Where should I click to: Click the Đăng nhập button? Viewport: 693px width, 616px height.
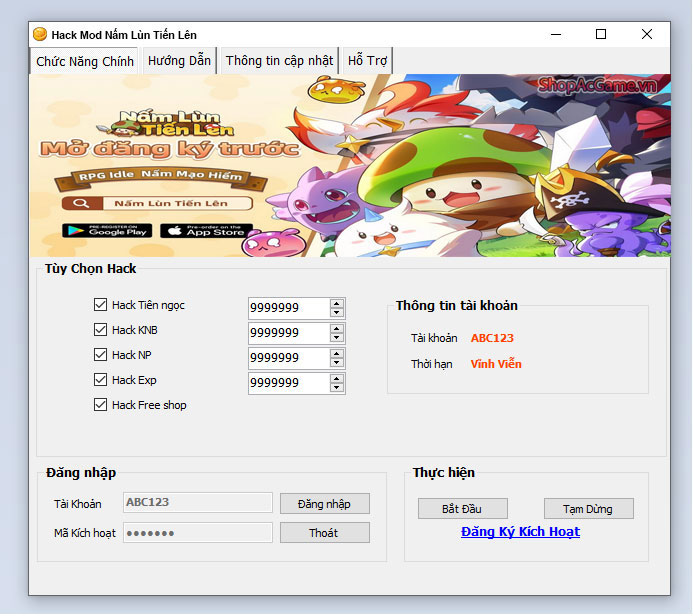[324, 504]
